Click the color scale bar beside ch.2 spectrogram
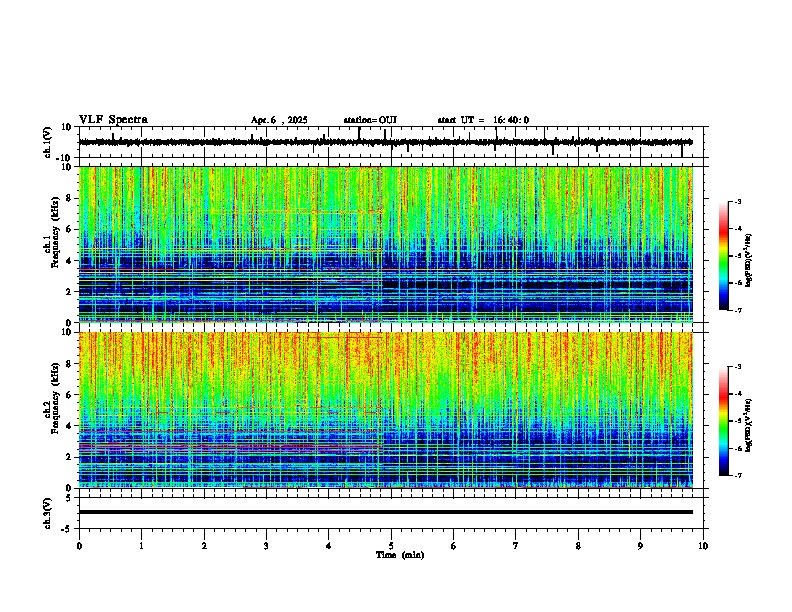The image size is (792, 612). (724, 421)
